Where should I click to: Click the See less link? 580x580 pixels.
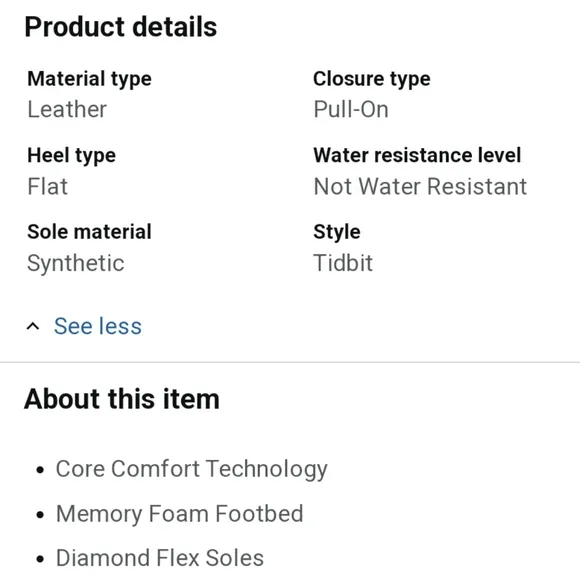[x=98, y=326]
